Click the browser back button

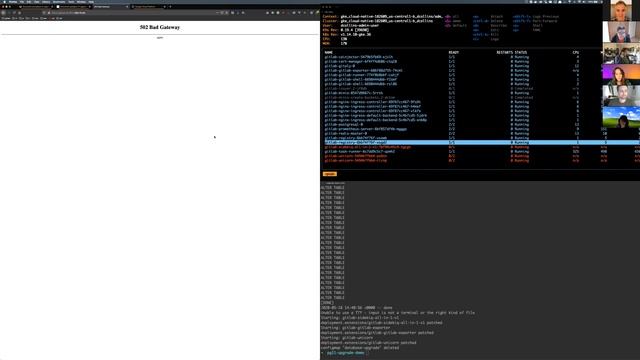tap(4, 13)
